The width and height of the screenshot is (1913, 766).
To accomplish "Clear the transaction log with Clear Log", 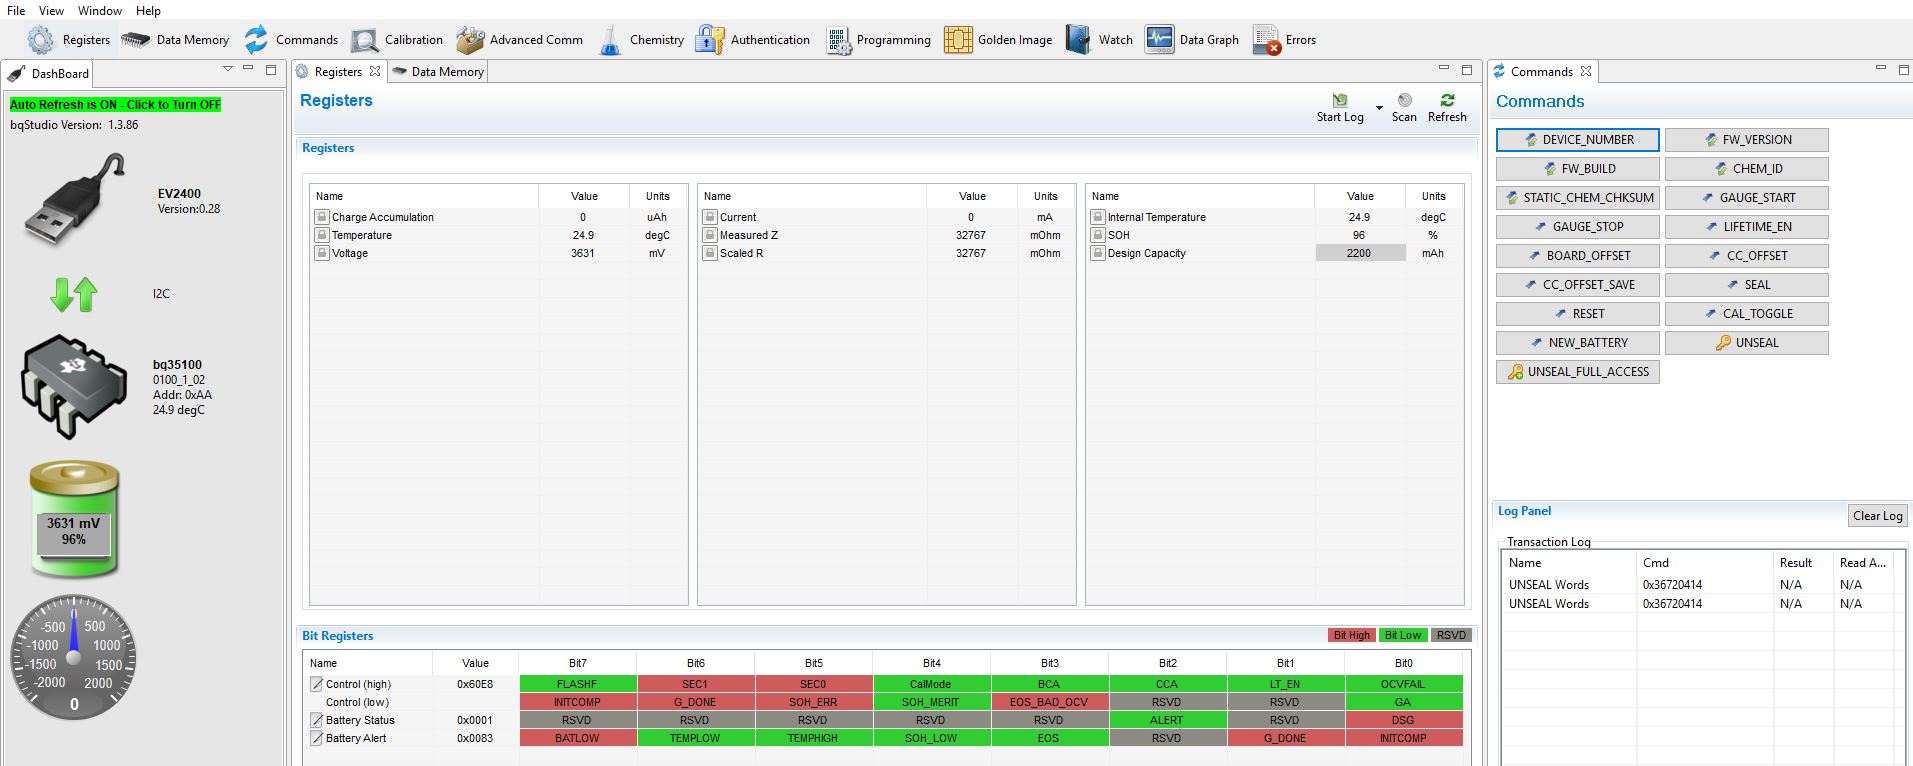I will click(1877, 516).
